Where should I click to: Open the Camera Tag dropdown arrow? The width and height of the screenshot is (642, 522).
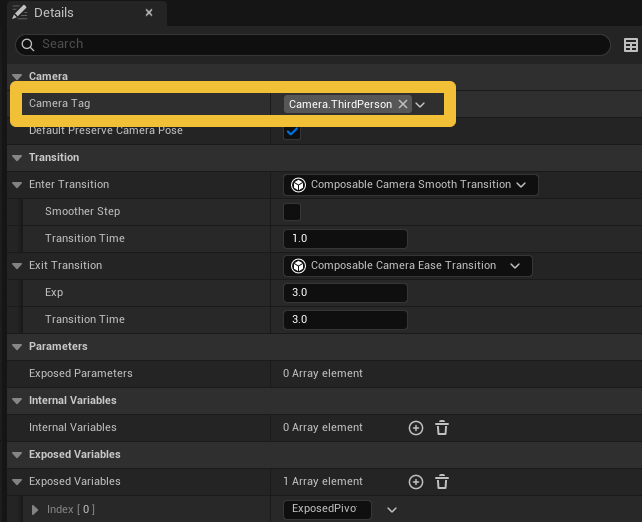click(421, 105)
